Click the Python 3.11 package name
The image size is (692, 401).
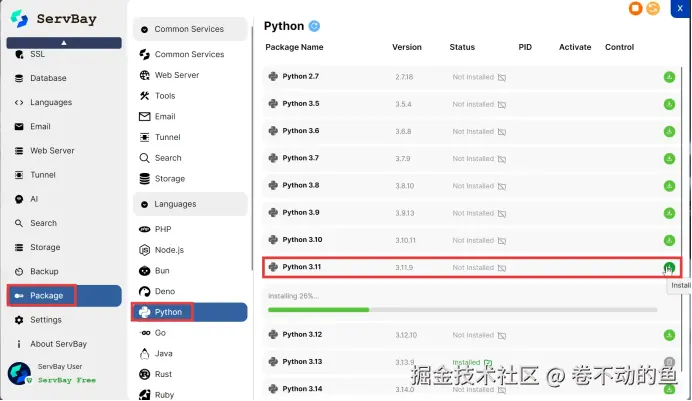[302, 267]
